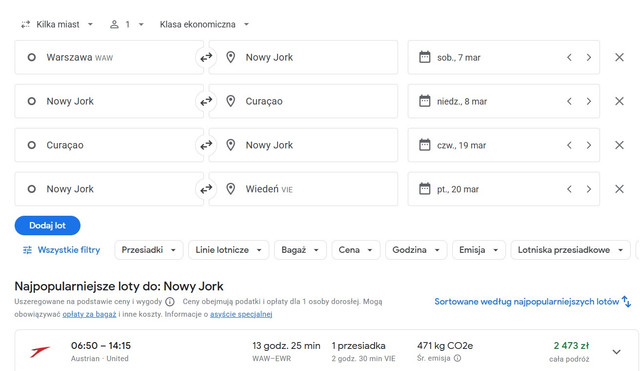Screen dimensions: 640x371
Task: Click the Wiedeń VIE destination field
Action: coord(303,189)
